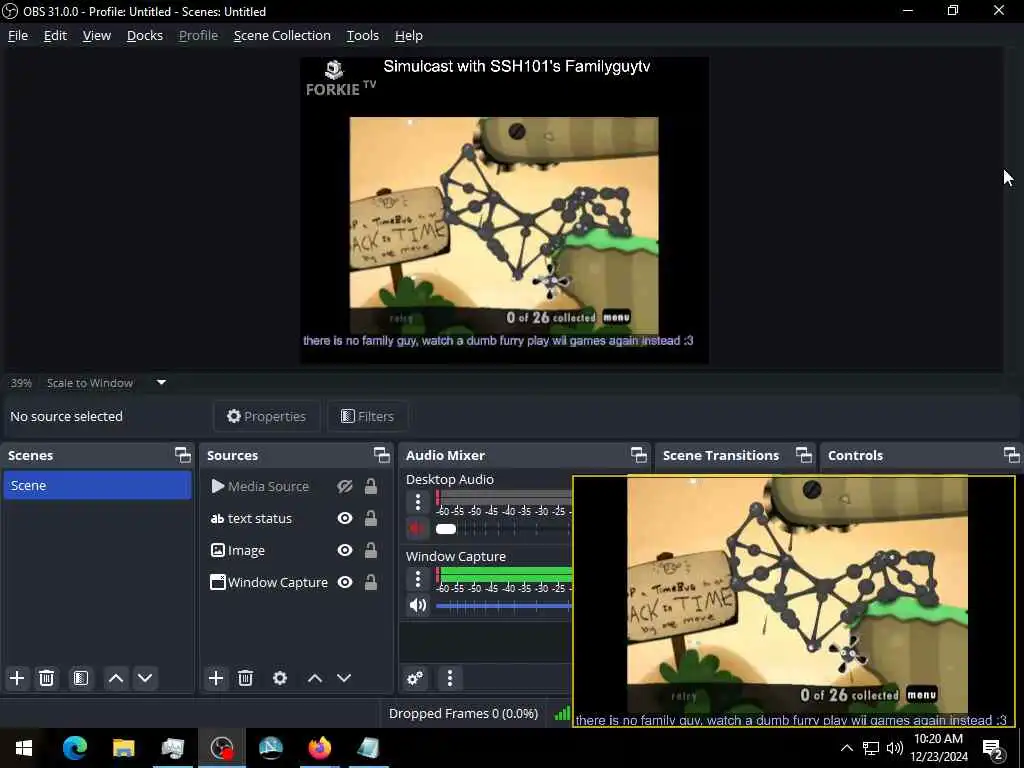1024x768 pixels.
Task: Click the Dropped Frames 0 (0.0%) status text
Action: coord(463,714)
